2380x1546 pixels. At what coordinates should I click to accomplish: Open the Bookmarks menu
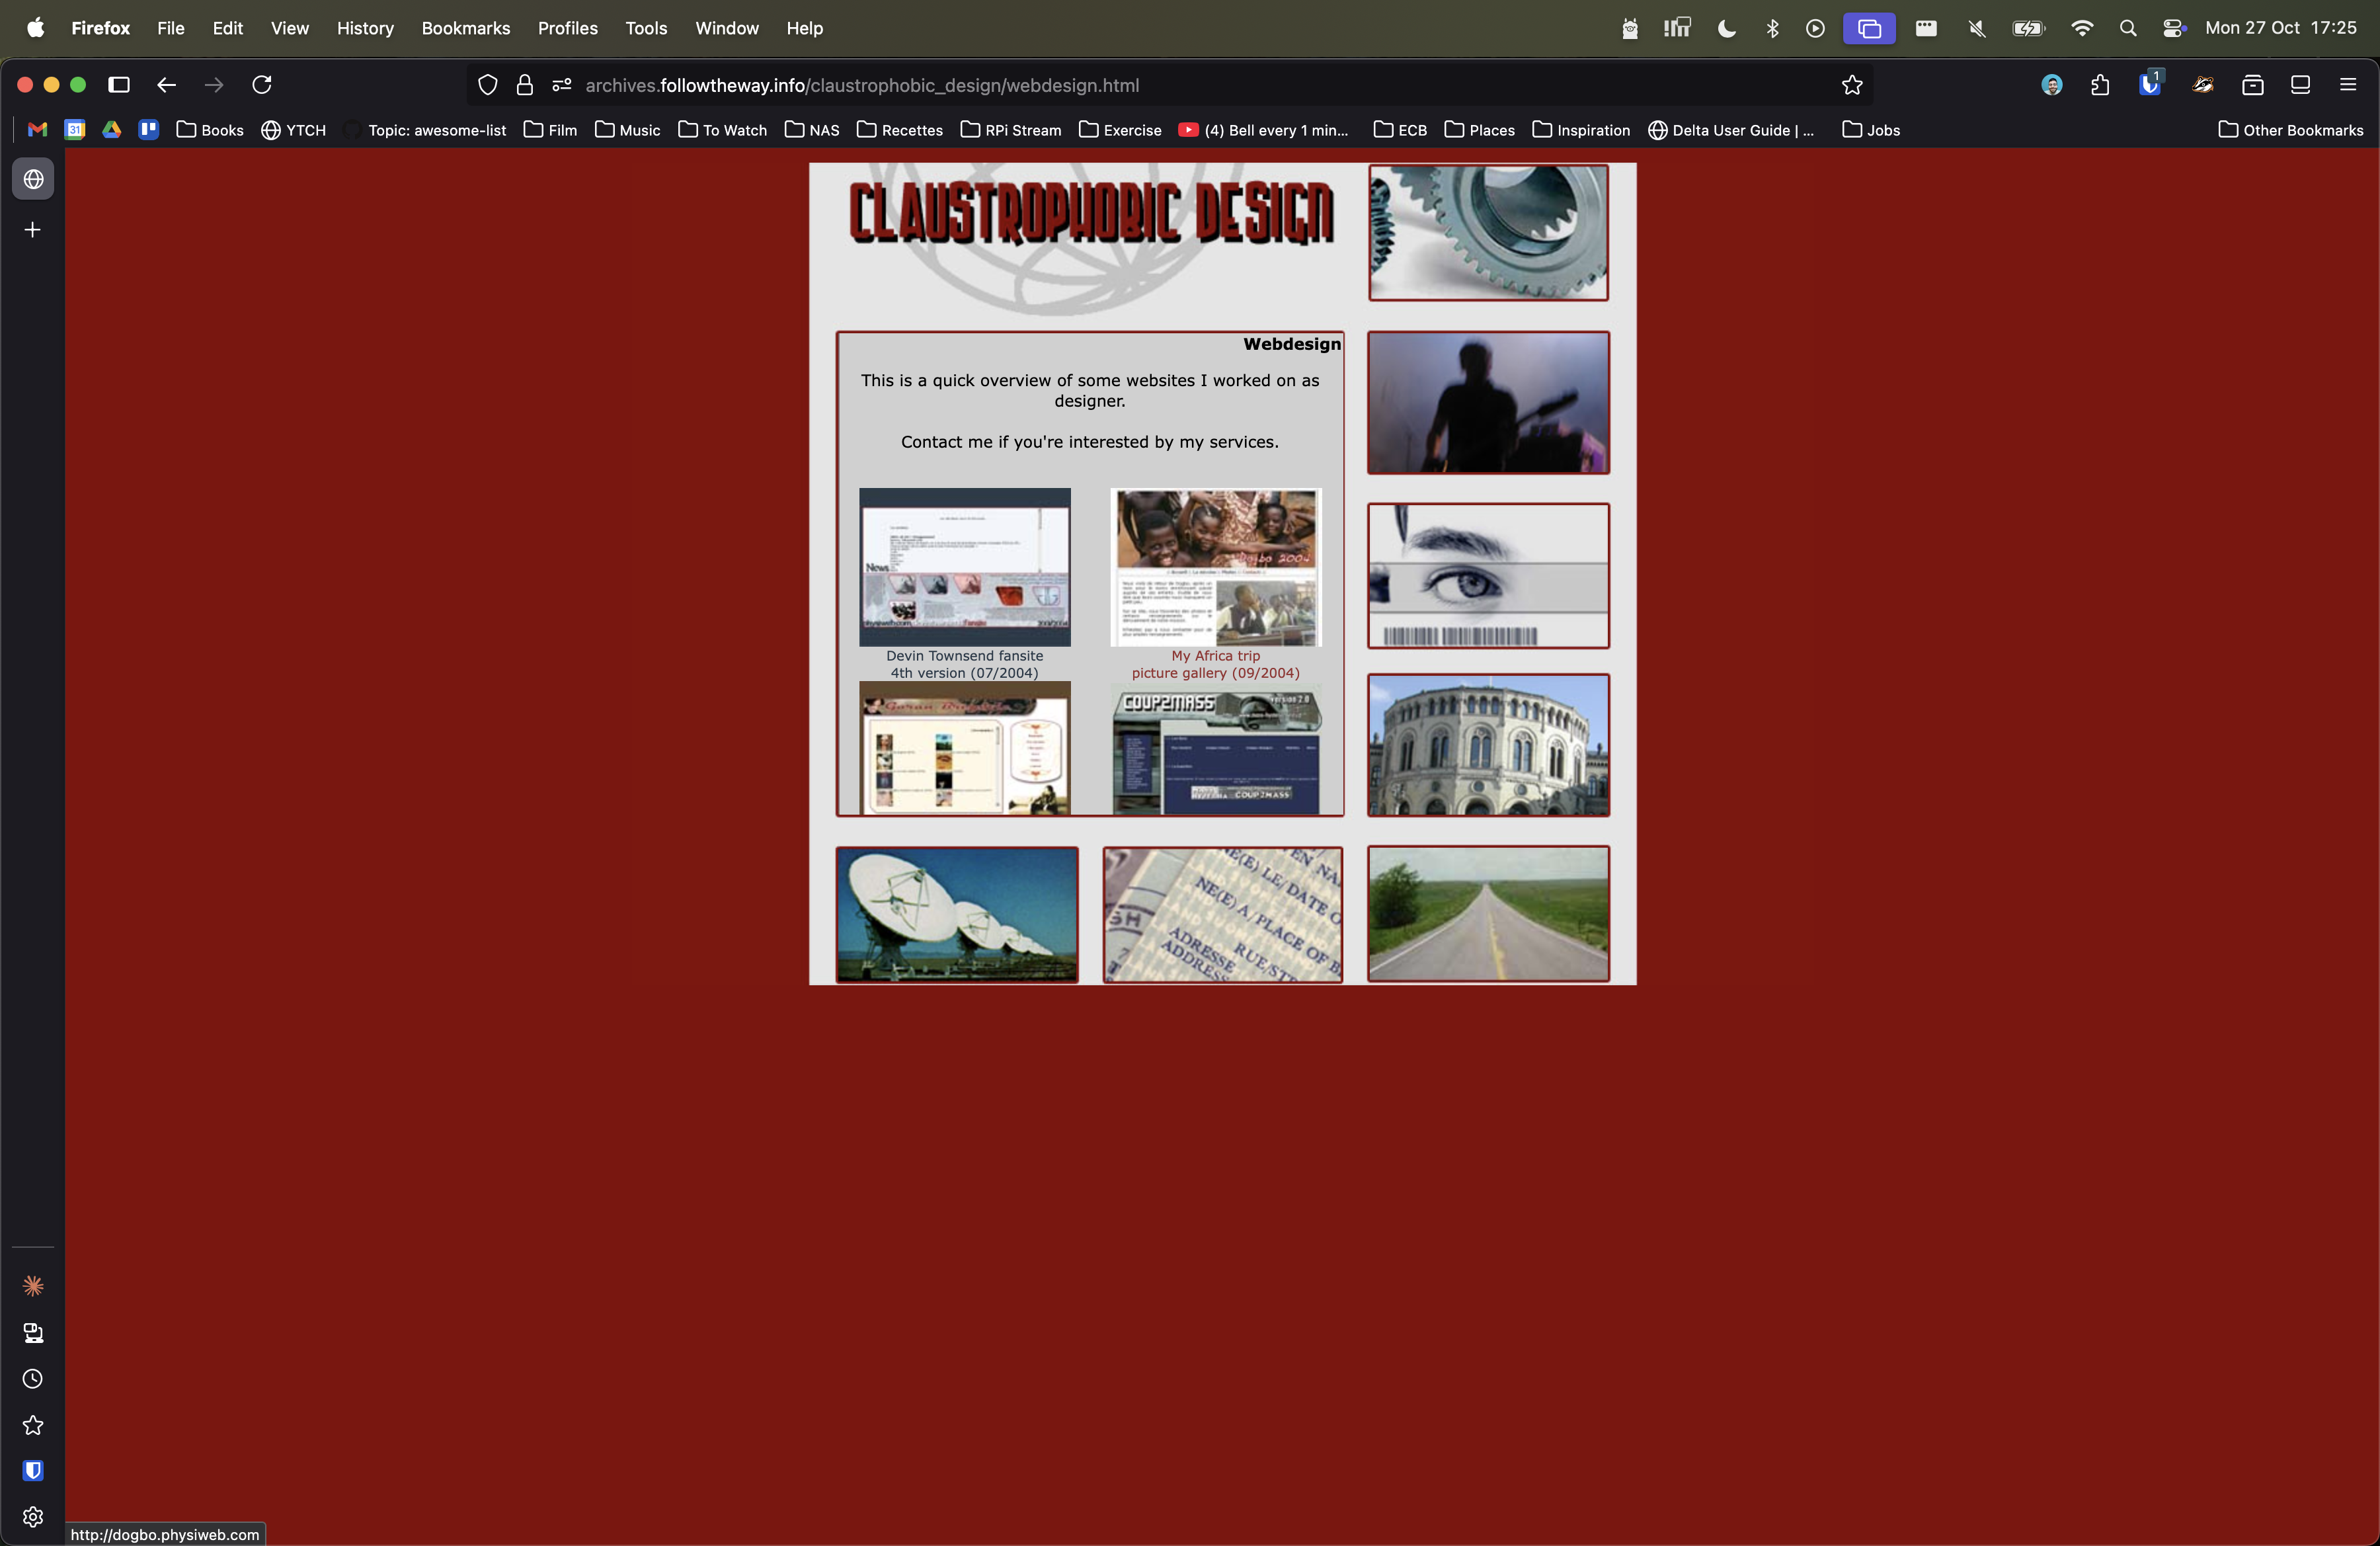point(465,28)
